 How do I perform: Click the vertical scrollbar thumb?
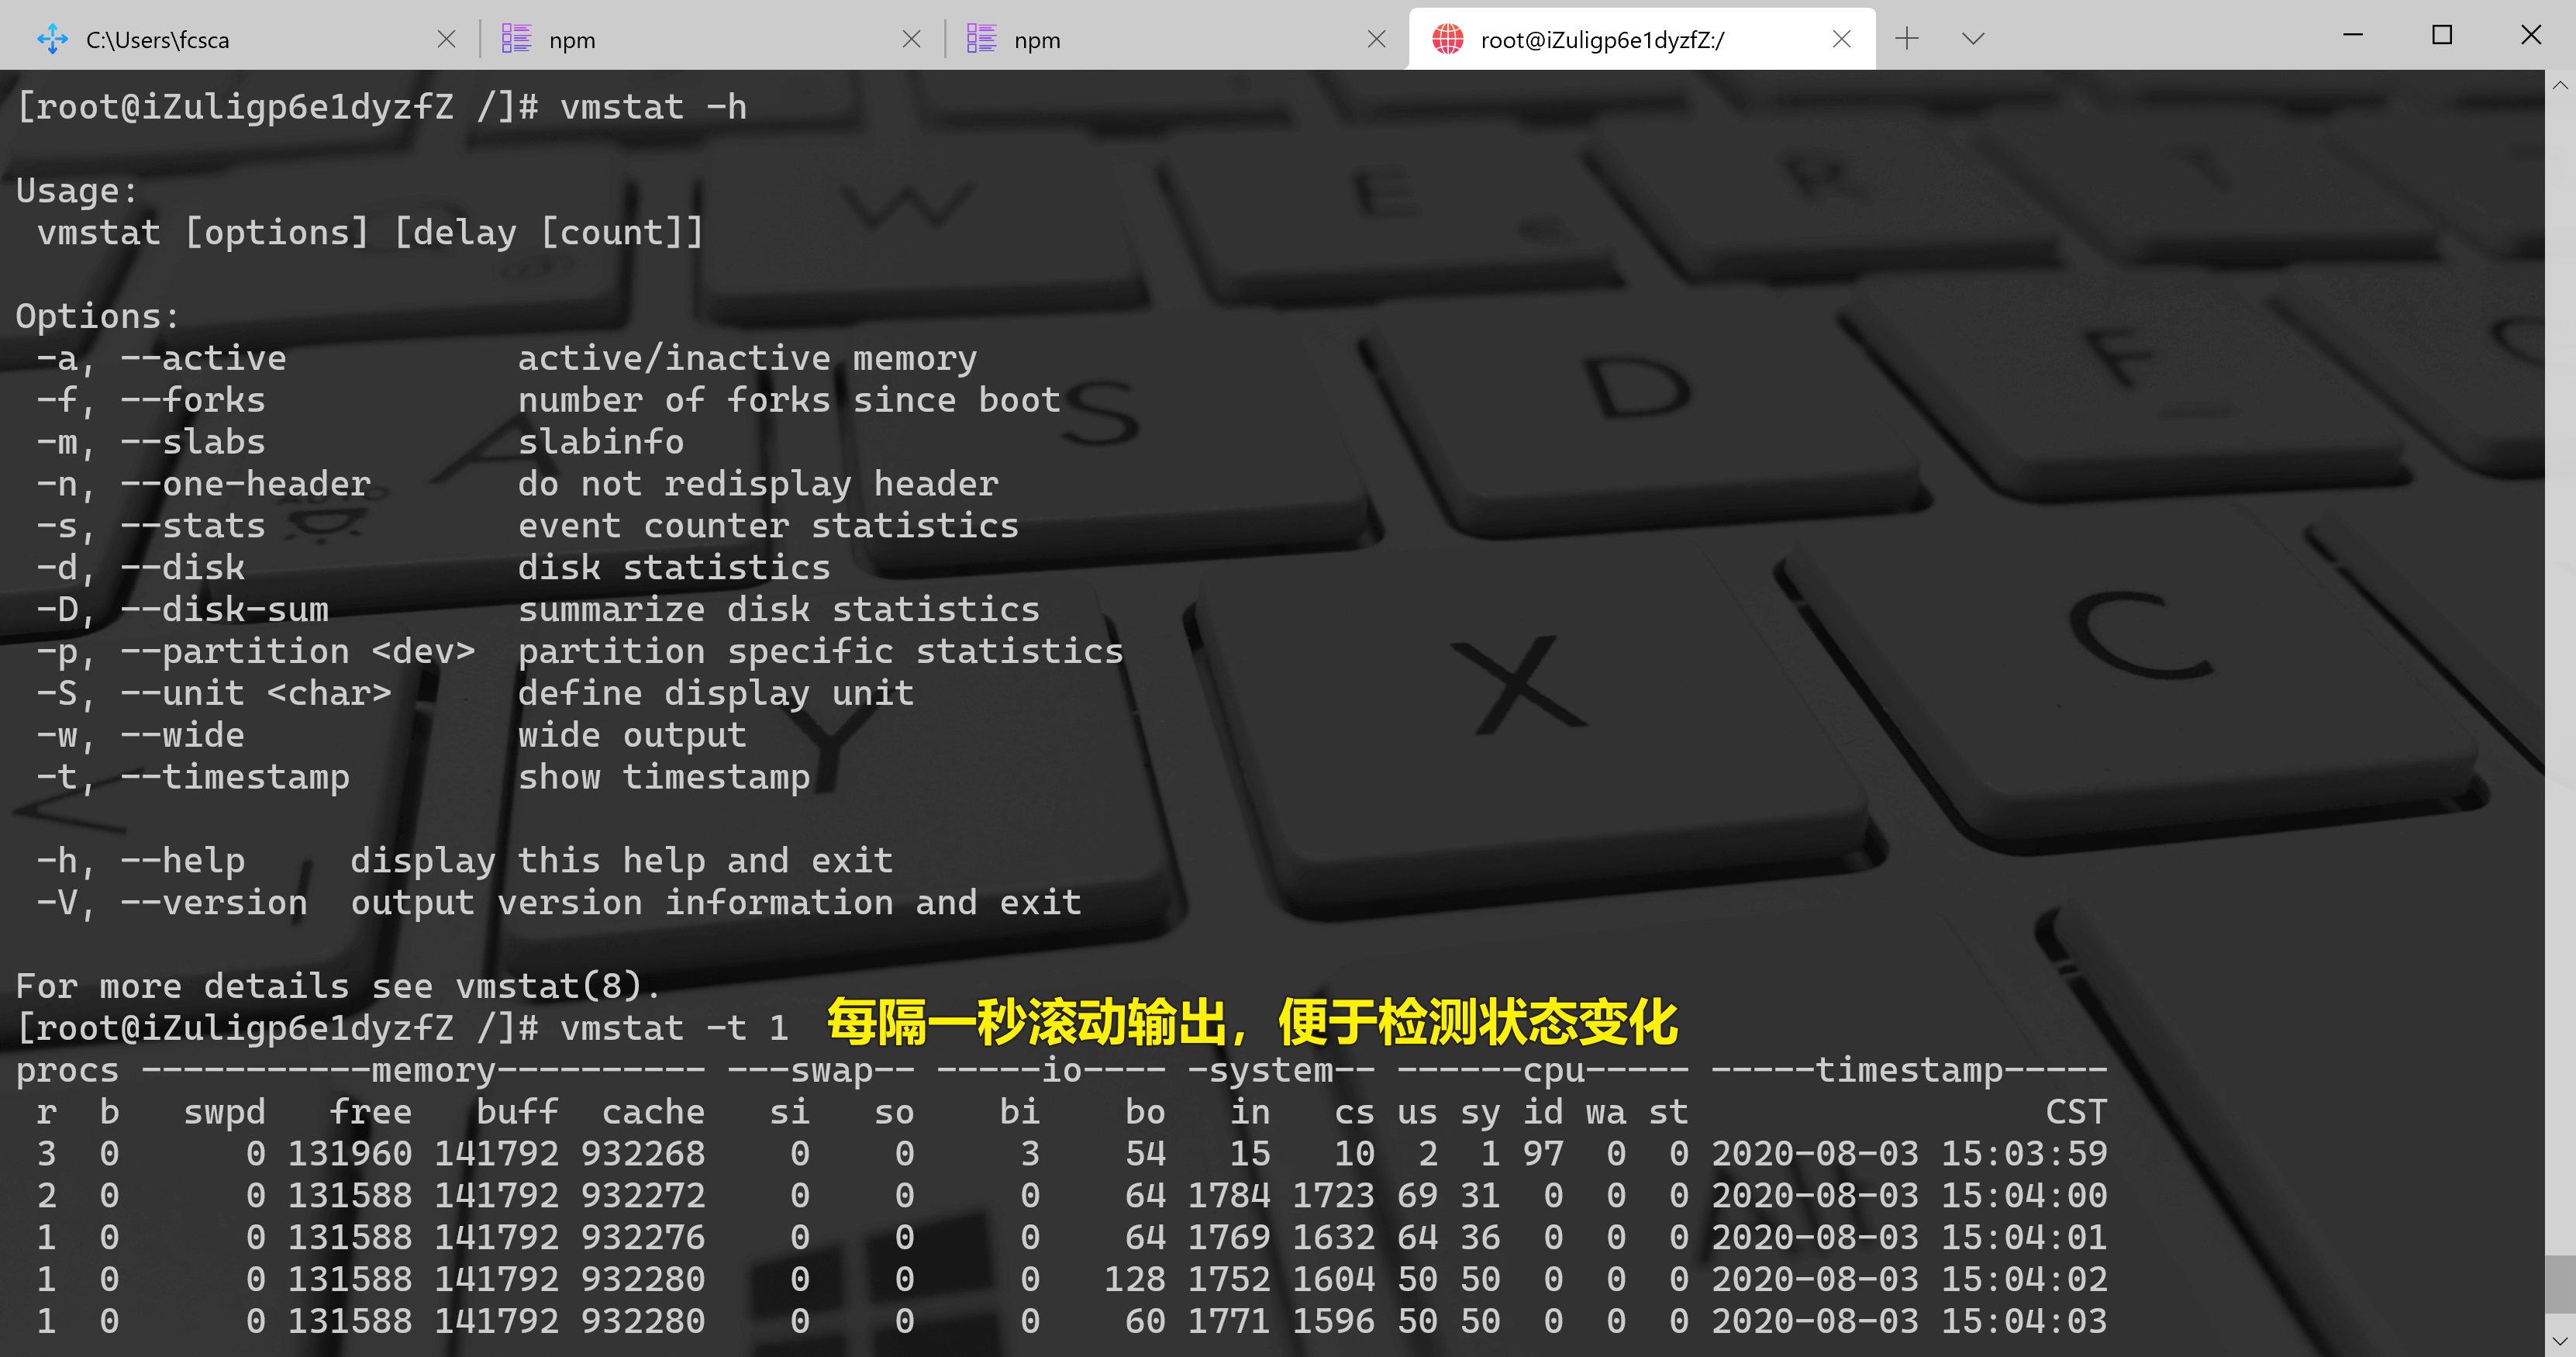tap(2560, 1283)
